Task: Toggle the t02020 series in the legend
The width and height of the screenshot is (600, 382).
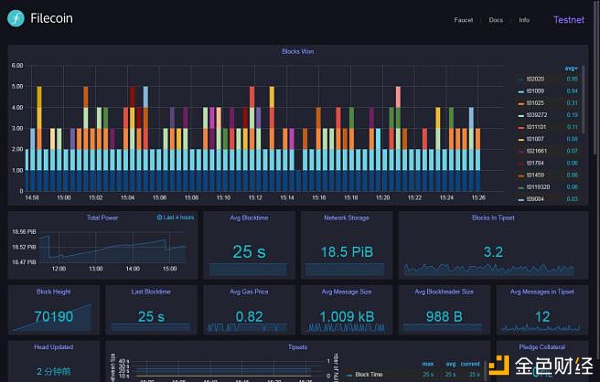Action: tap(535, 79)
